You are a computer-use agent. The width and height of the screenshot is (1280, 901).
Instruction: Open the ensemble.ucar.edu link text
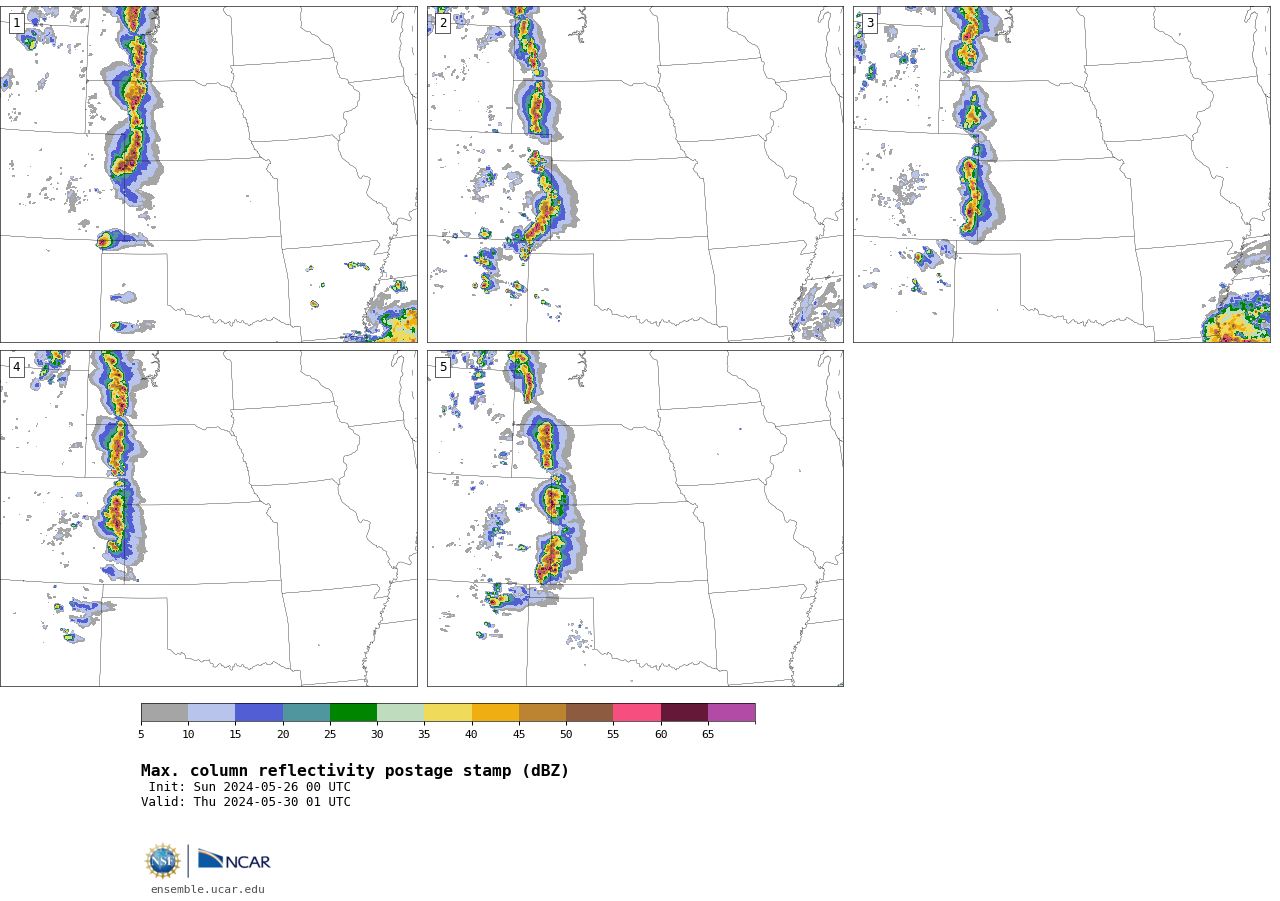point(208,889)
